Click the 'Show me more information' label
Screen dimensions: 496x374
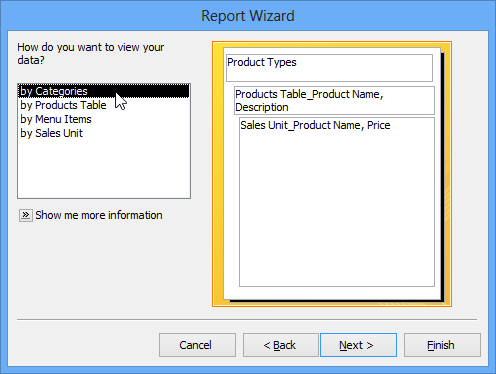[x=99, y=215]
